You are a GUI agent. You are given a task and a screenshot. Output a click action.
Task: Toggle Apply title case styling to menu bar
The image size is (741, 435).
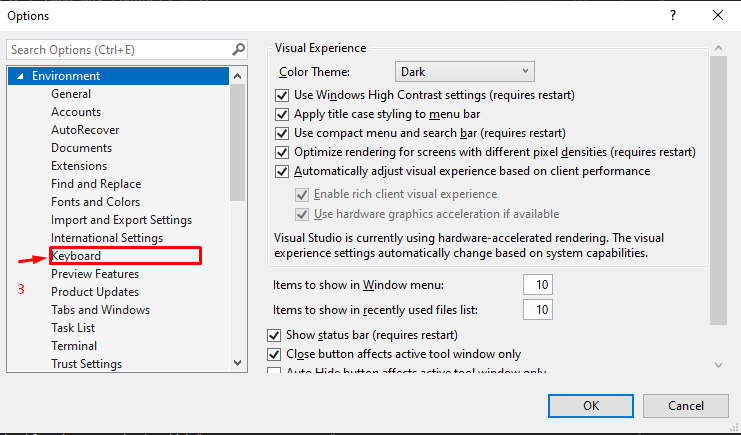[282, 114]
